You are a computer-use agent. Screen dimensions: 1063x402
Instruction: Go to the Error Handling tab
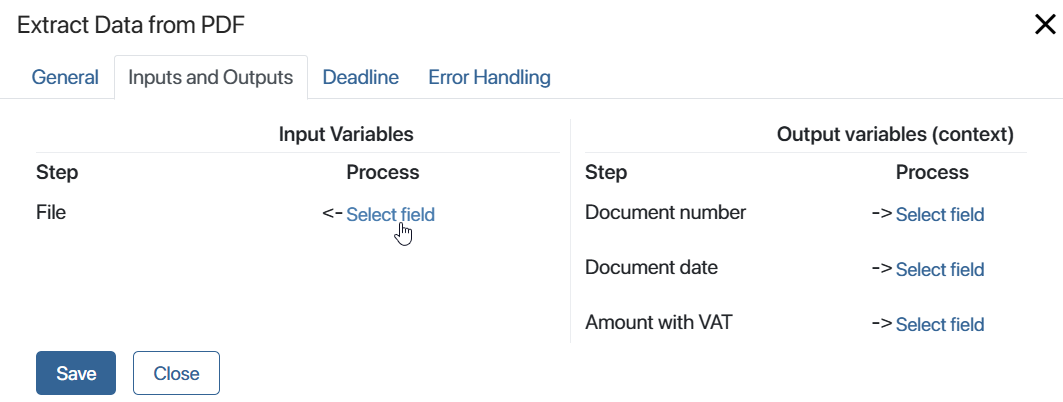click(489, 77)
